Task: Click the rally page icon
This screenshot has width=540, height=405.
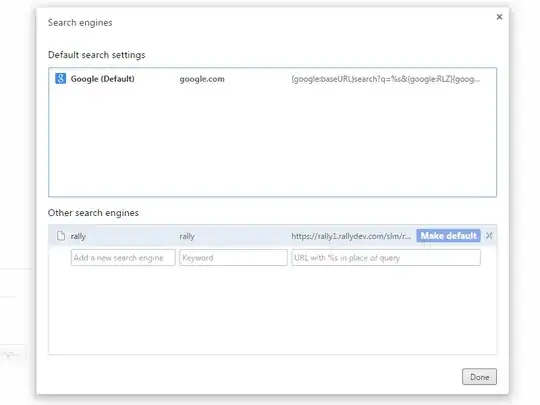Action: 61,236
